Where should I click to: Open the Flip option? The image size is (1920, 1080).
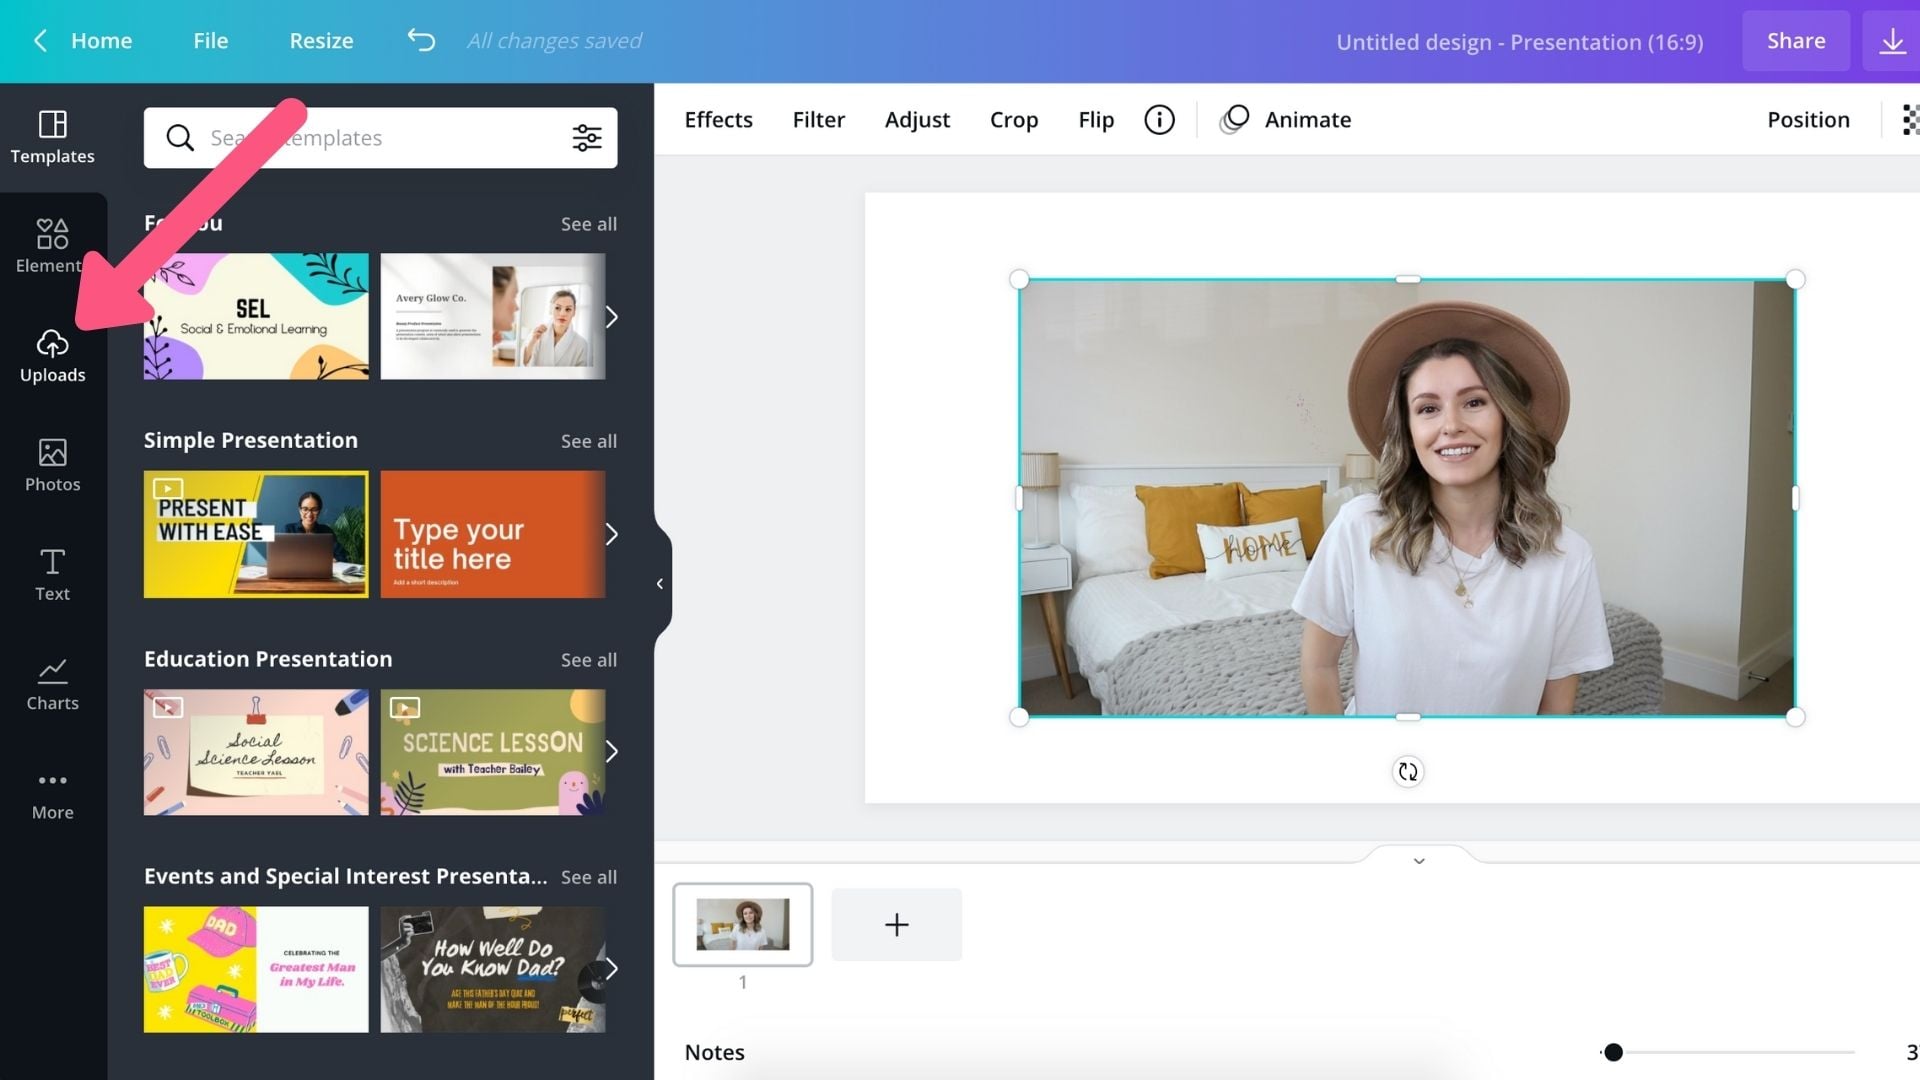tap(1096, 120)
